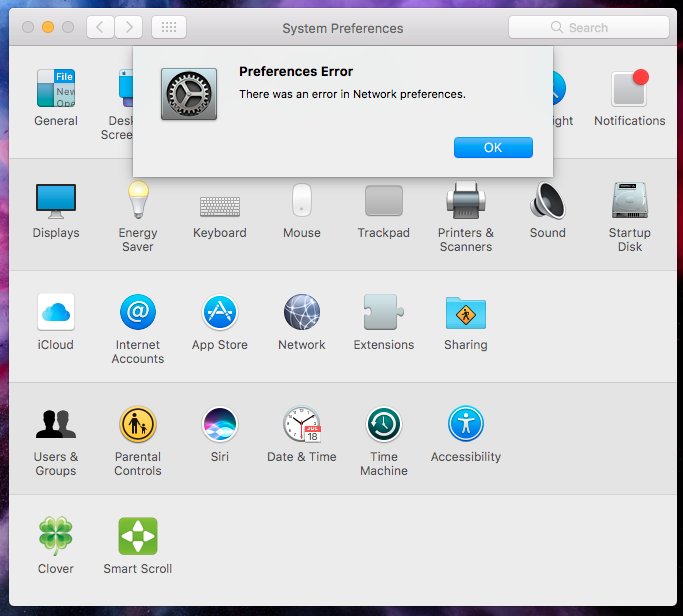Open Notifications preferences
The height and width of the screenshot is (616, 683).
click(x=629, y=90)
